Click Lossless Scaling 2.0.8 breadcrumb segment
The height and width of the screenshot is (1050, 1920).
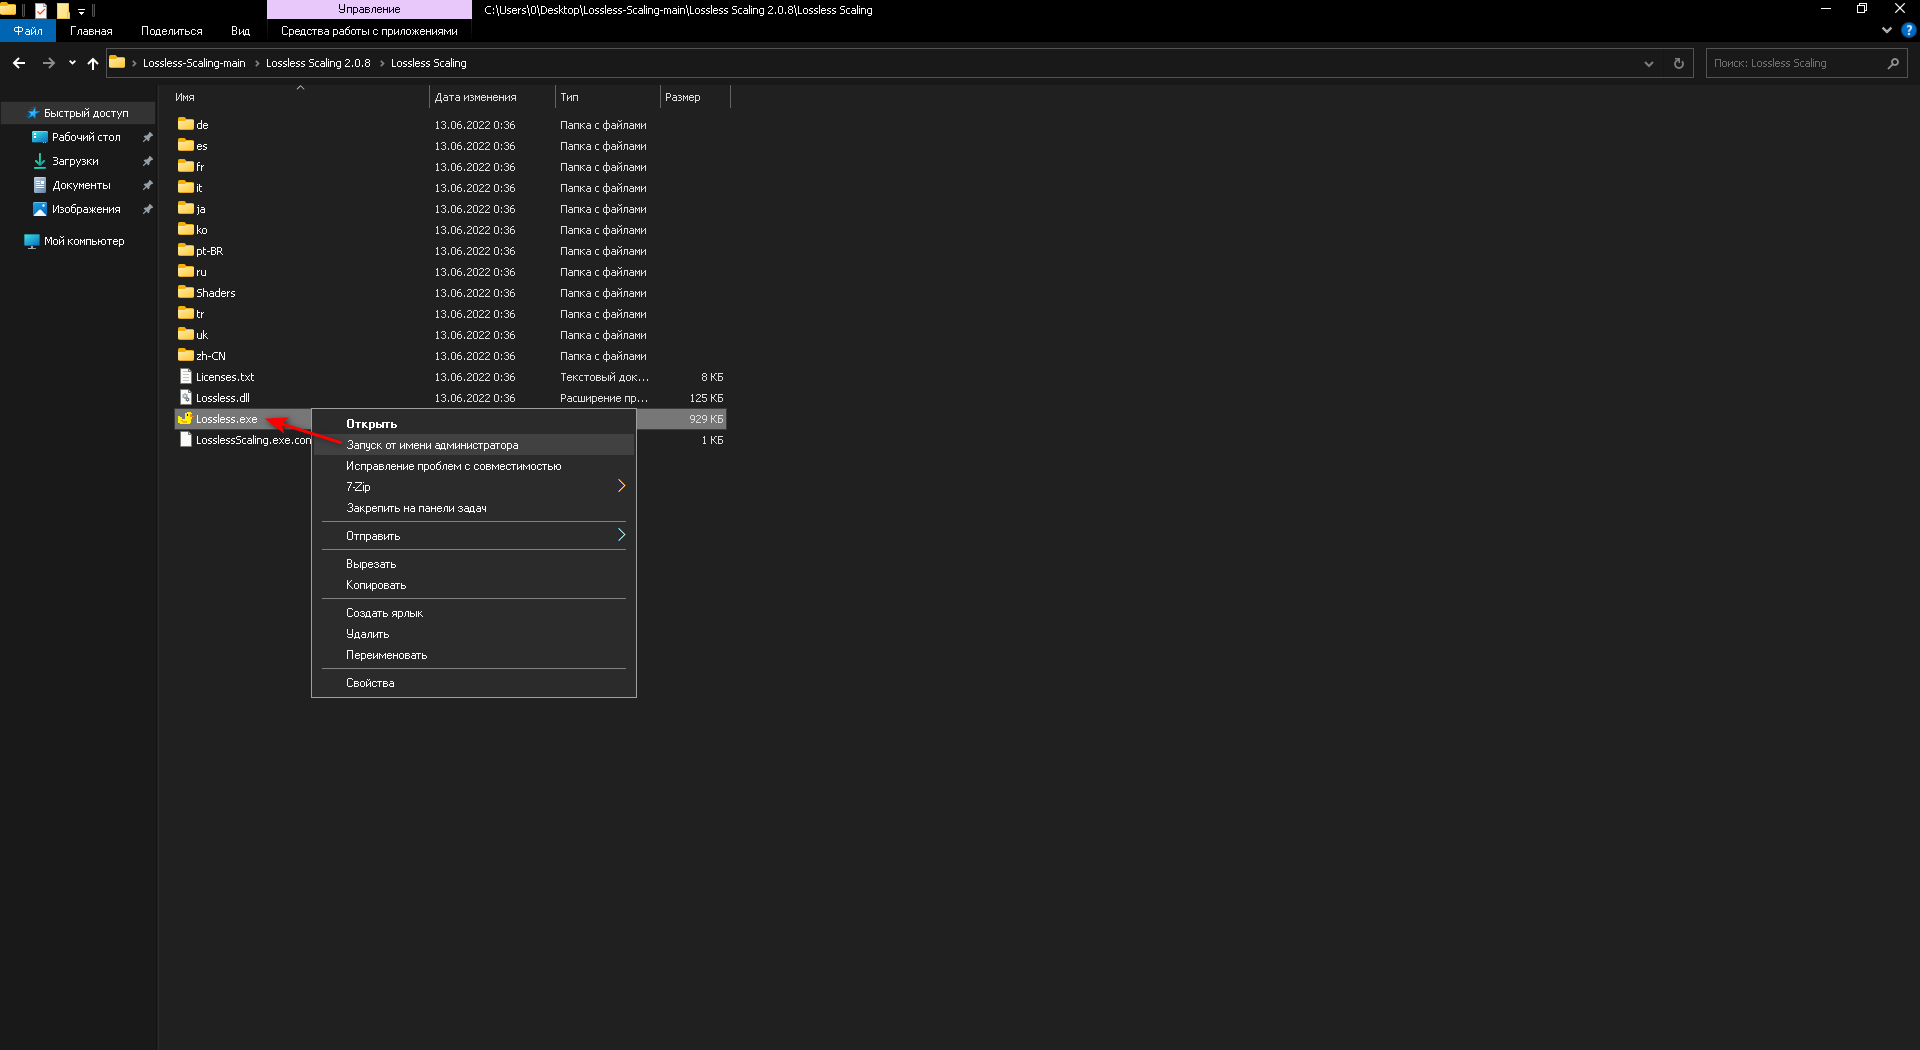(318, 63)
